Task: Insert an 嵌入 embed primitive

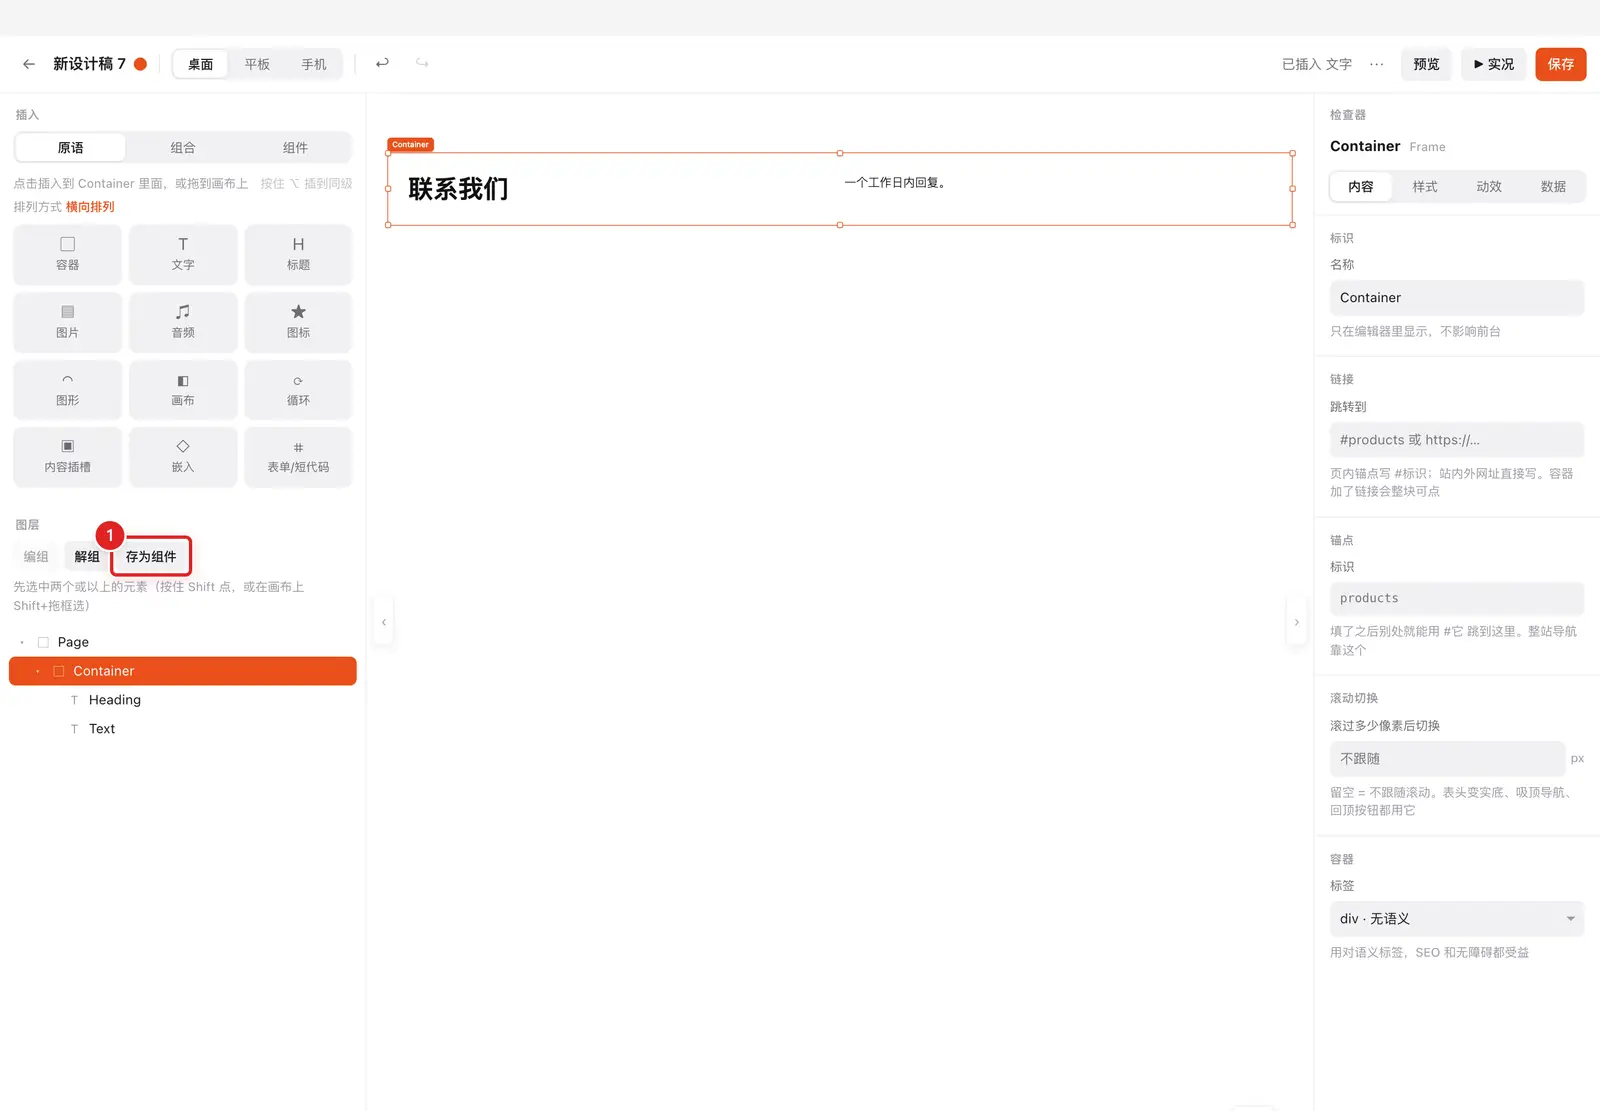Action: point(183,457)
